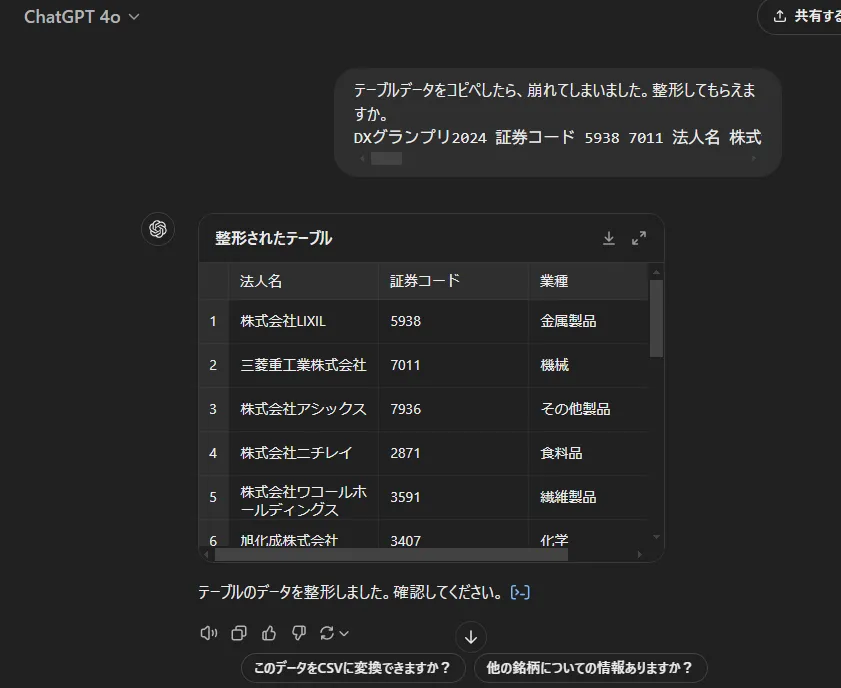Screen dimensions: 841x688
Task: Play the response aloud with speaker icon
Action: click(x=209, y=633)
